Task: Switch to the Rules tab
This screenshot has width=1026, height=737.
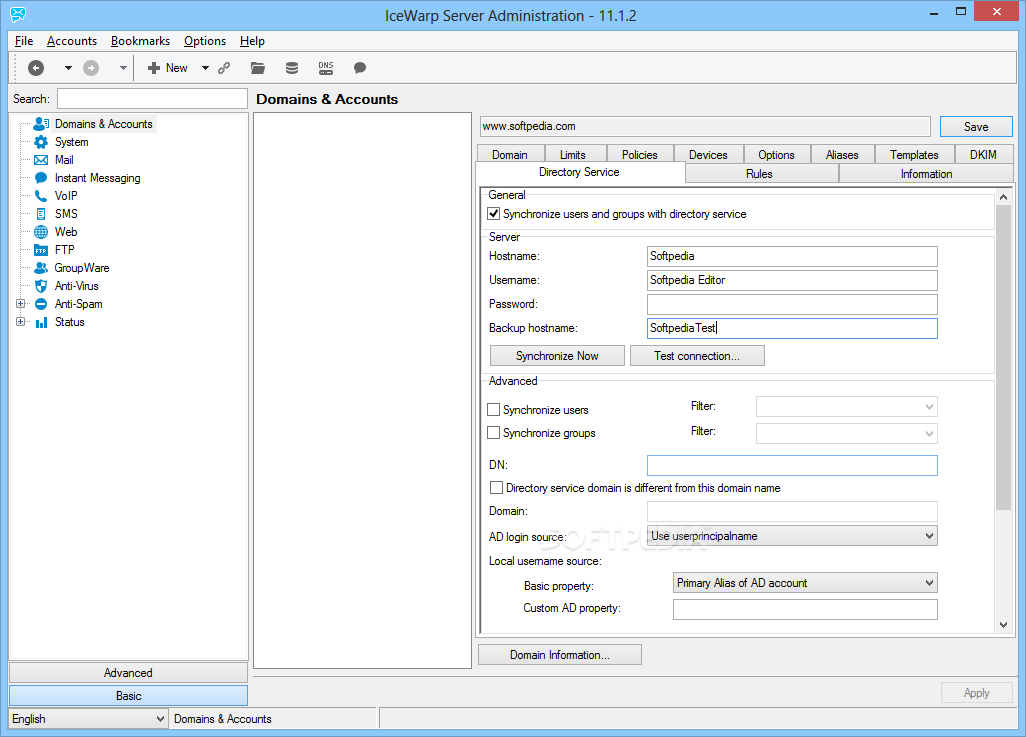Action: [759, 173]
